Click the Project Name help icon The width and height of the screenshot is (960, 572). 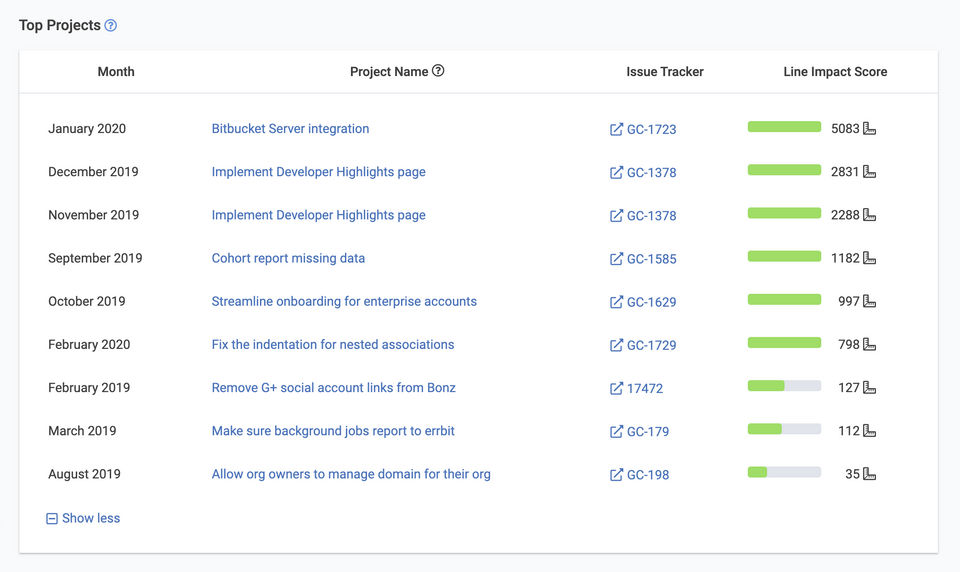tap(438, 71)
